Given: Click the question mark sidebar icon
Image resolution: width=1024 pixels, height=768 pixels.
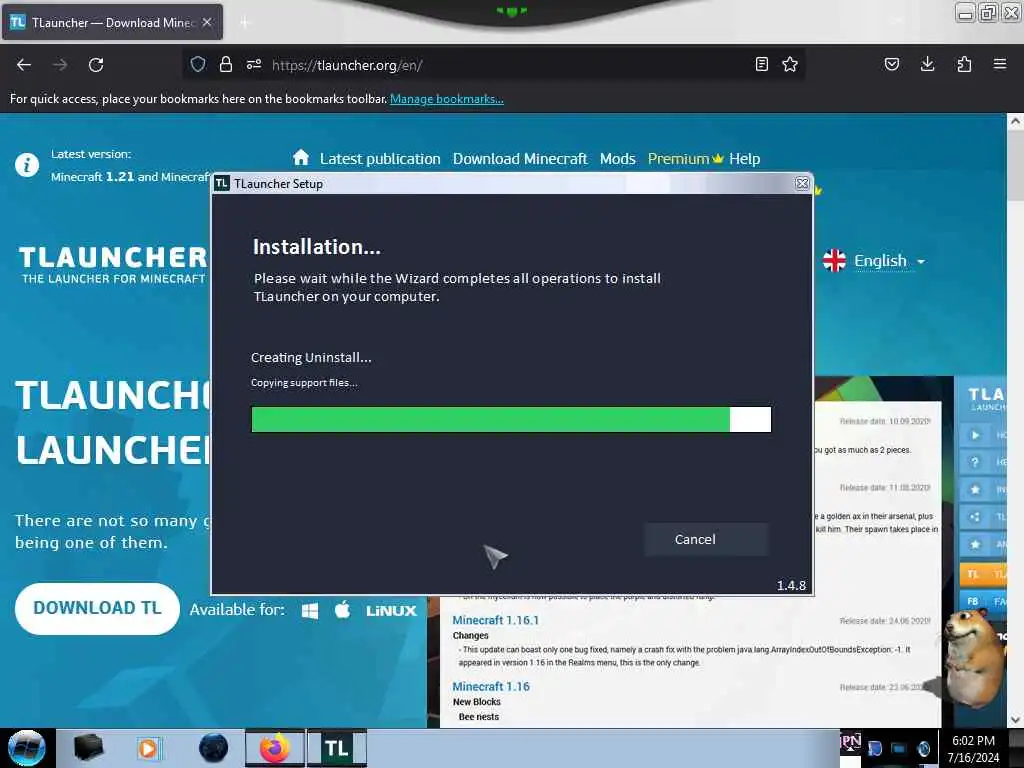Looking at the screenshot, I should (x=975, y=462).
